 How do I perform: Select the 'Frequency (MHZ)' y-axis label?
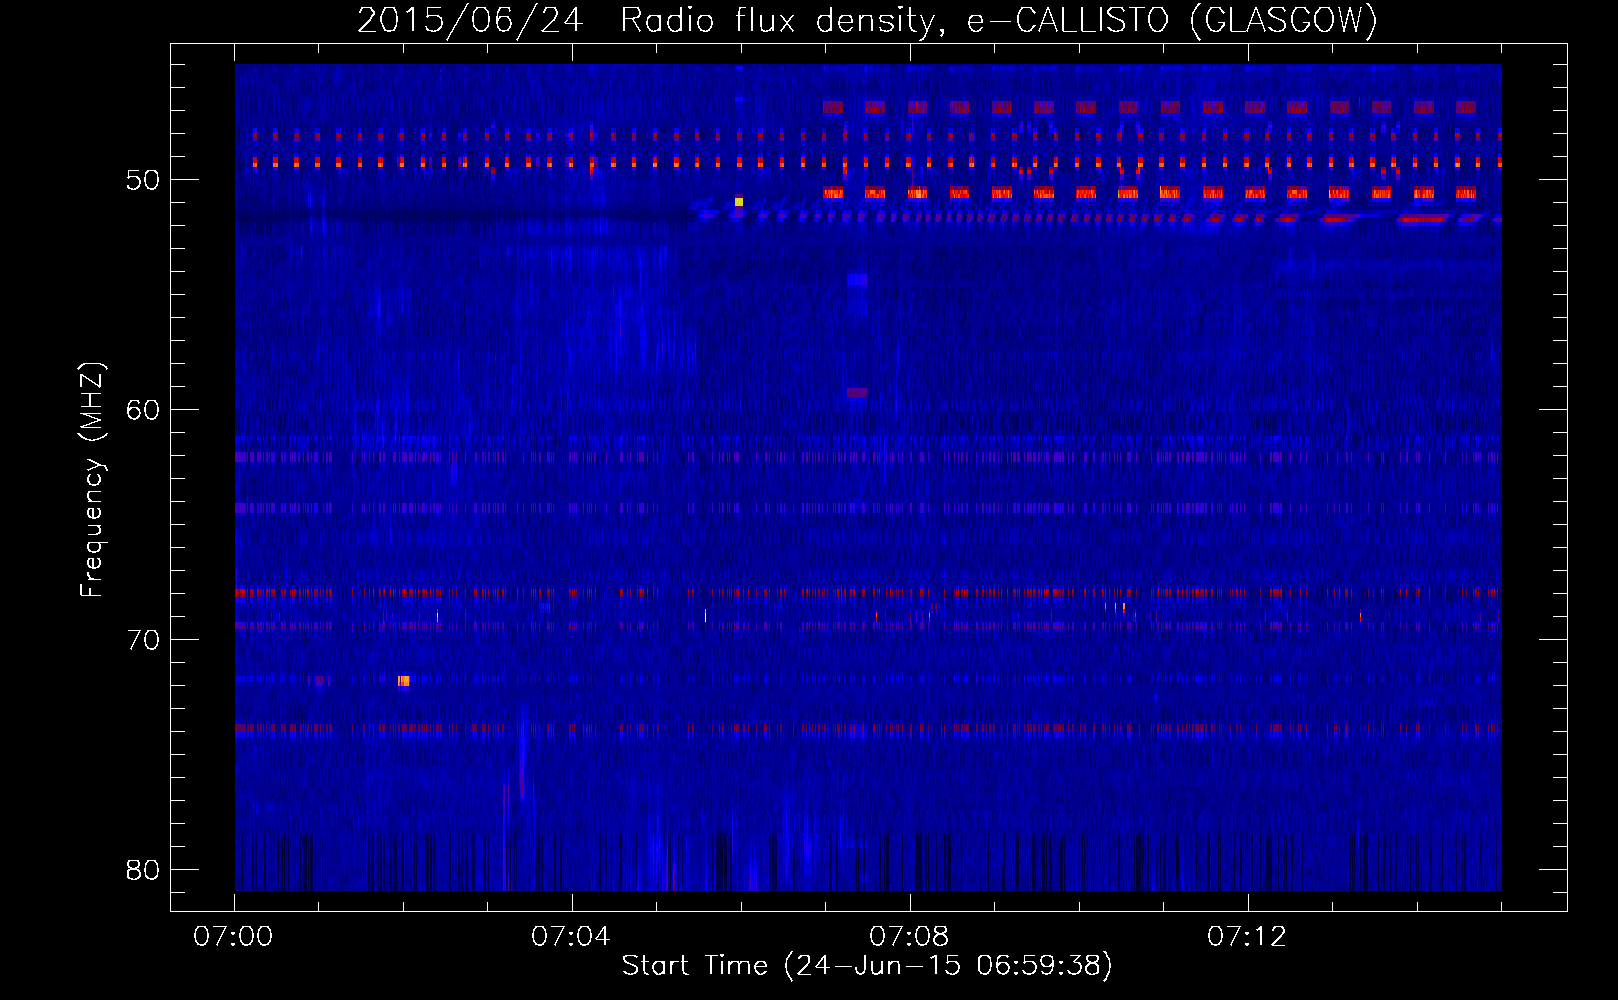91,480
